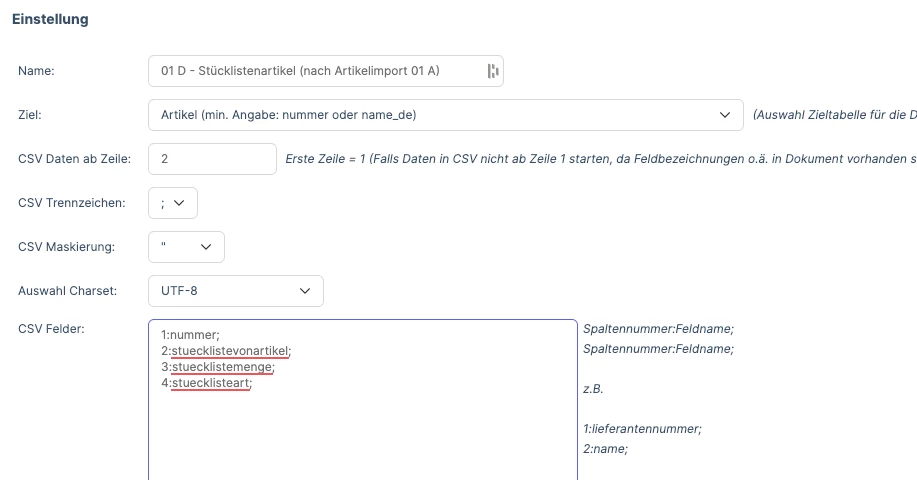Click the Name: label
The image size is (917, 480).
pyautogui.click(x=36, y=71)
